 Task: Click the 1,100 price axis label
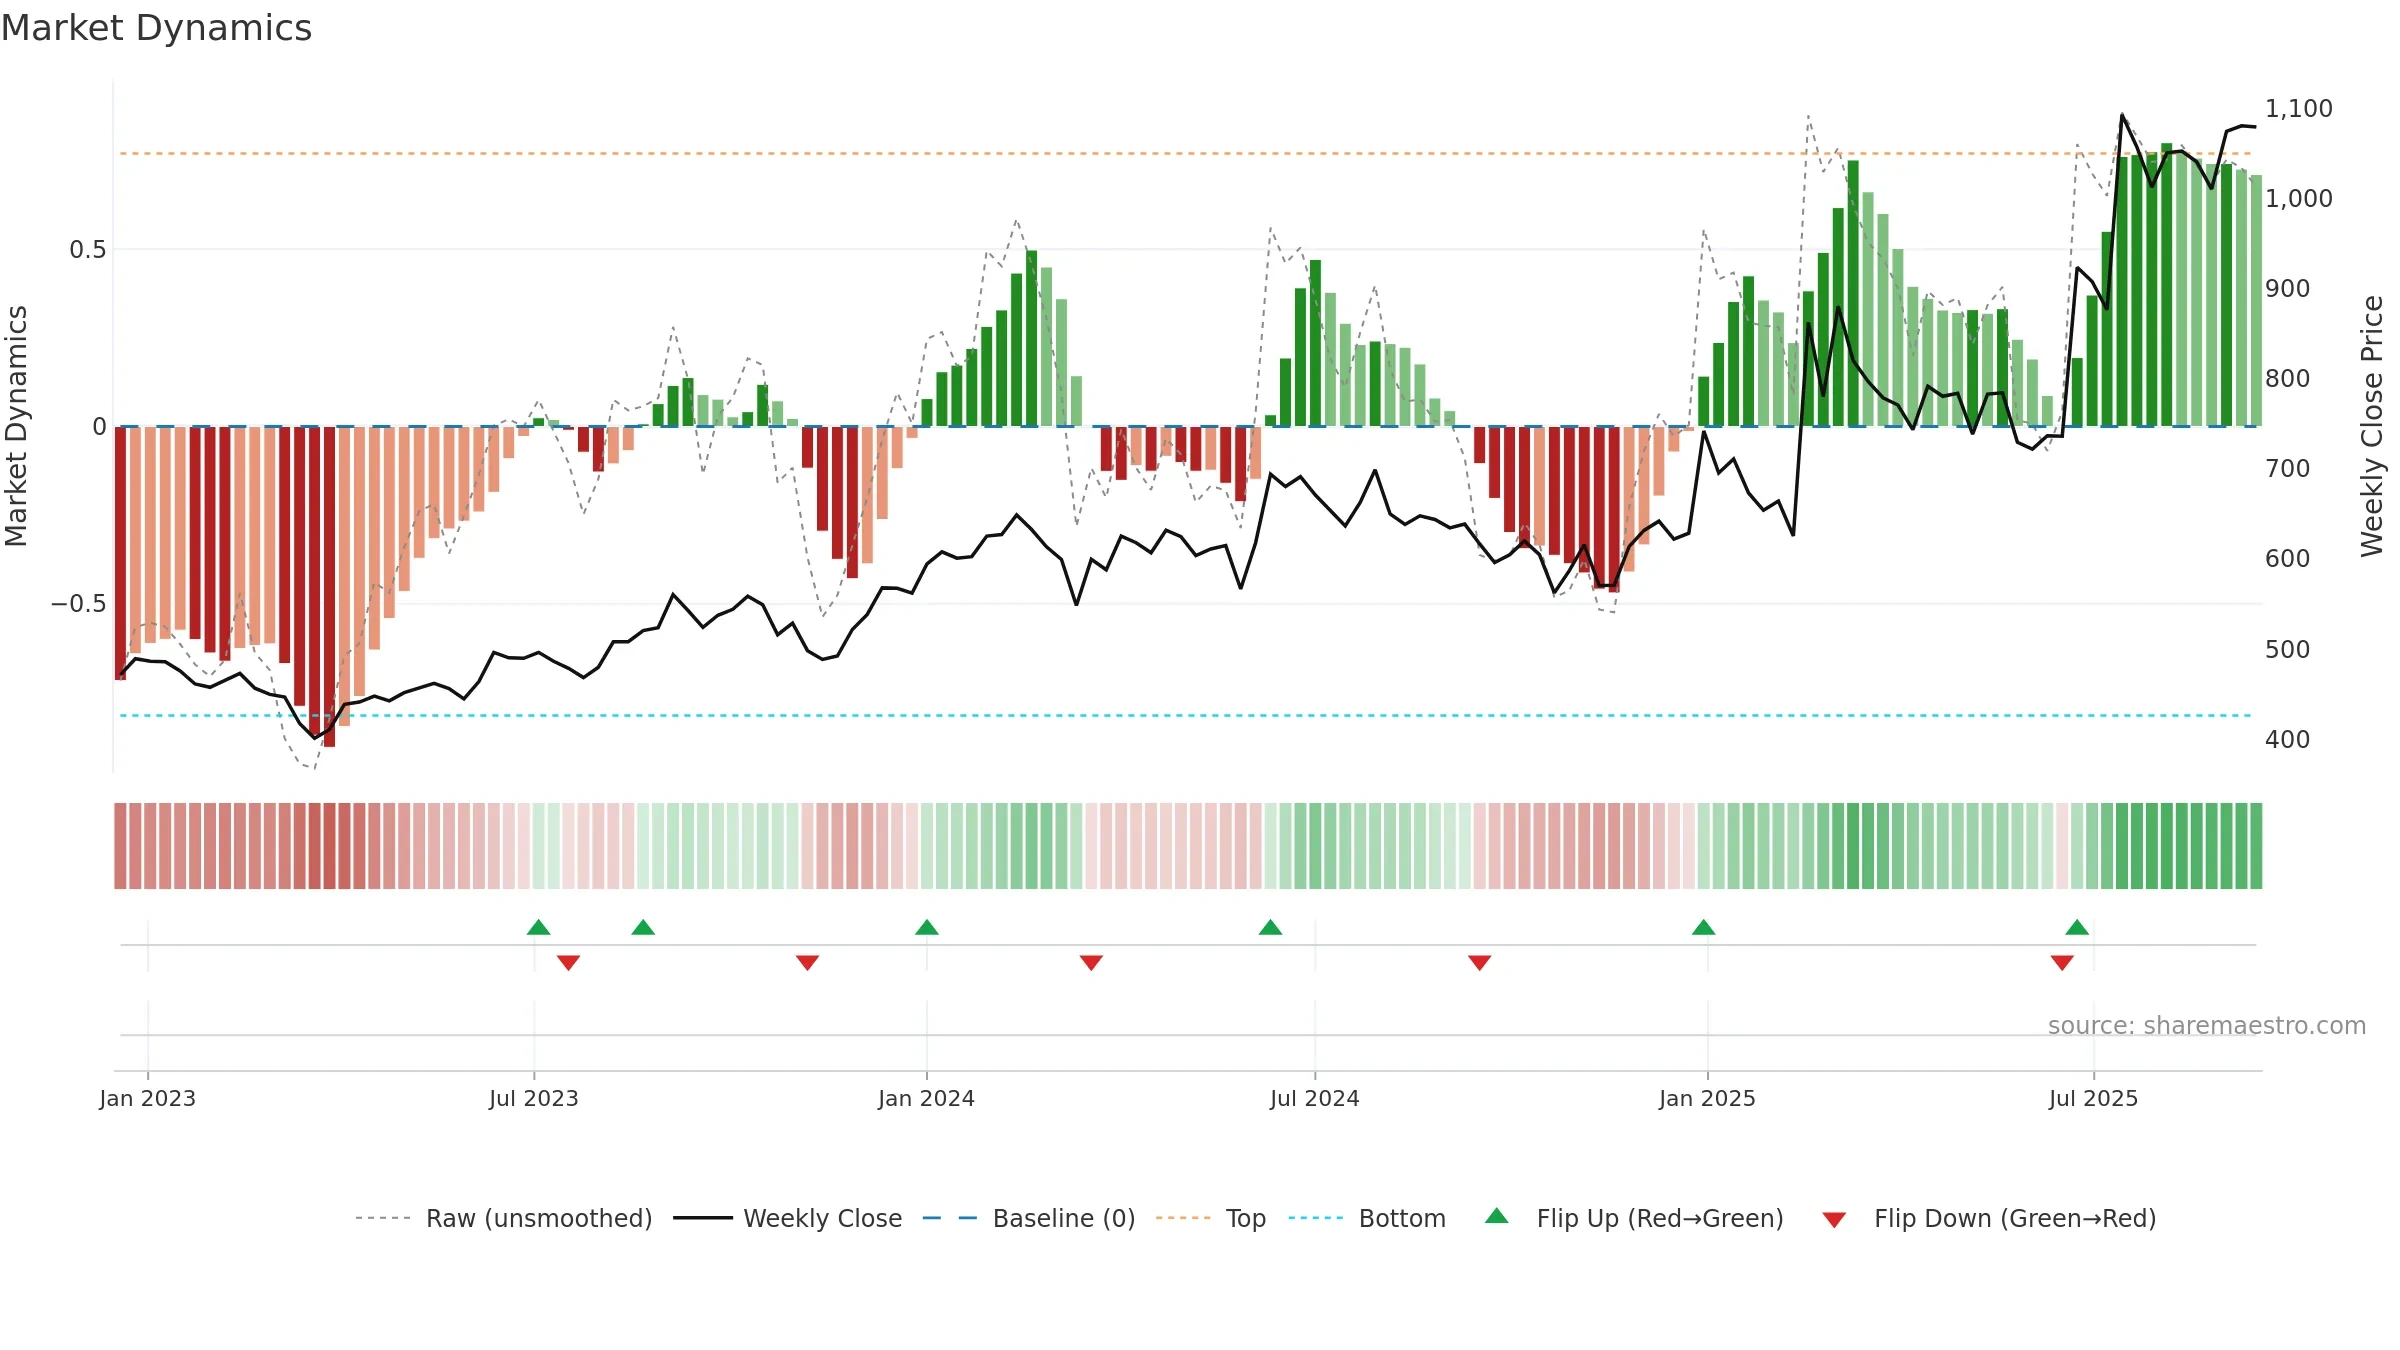coord(2298,108)
